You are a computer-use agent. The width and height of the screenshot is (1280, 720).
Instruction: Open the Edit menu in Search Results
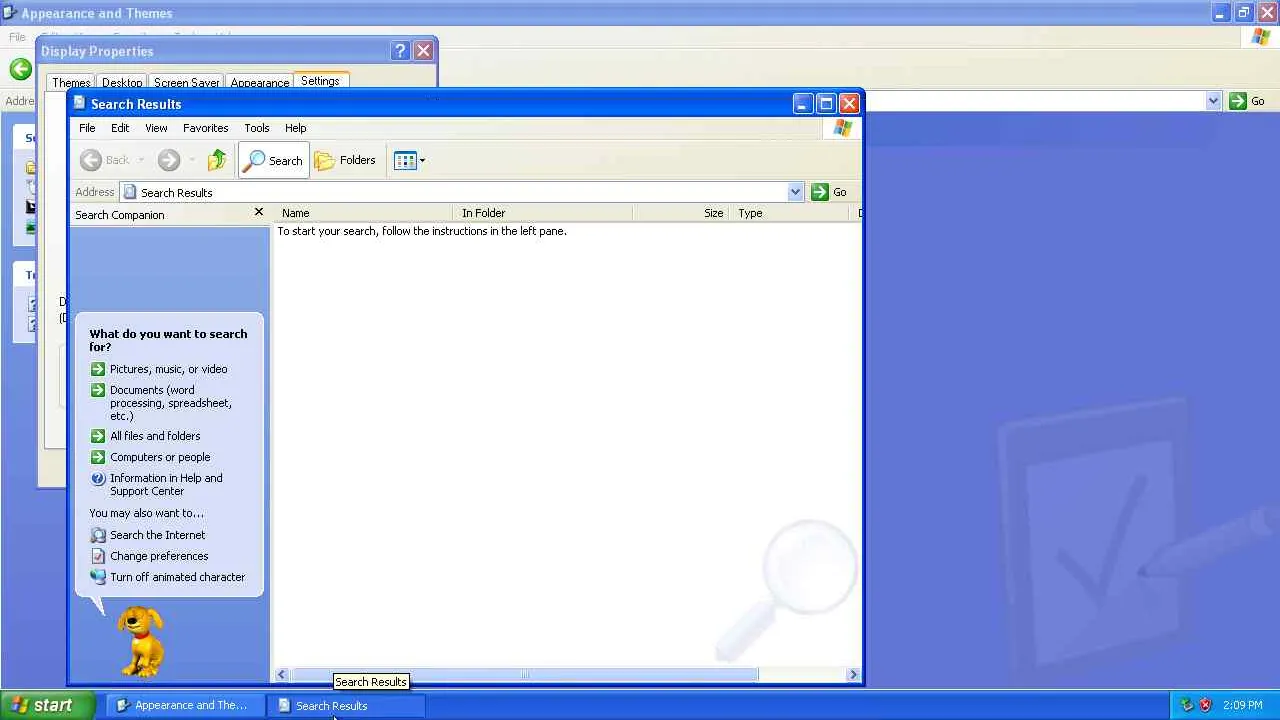(120, 128)
